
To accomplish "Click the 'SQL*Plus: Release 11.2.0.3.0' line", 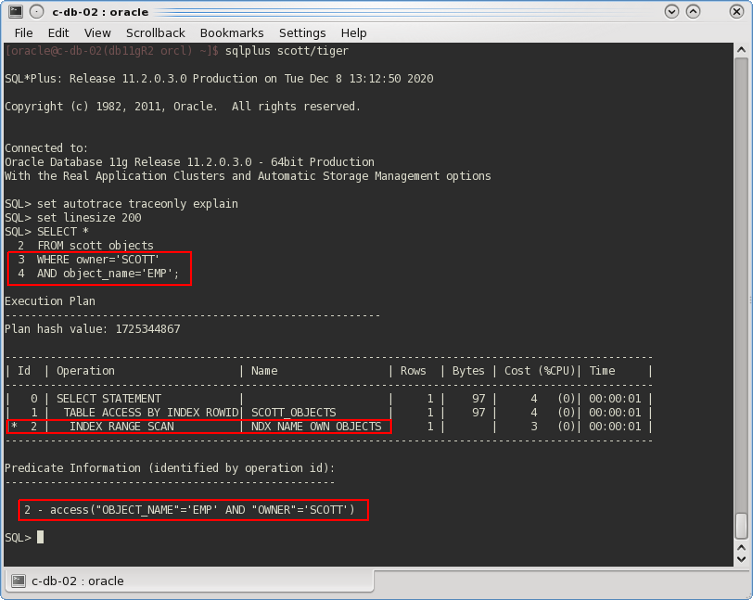I will coord(219,79).
